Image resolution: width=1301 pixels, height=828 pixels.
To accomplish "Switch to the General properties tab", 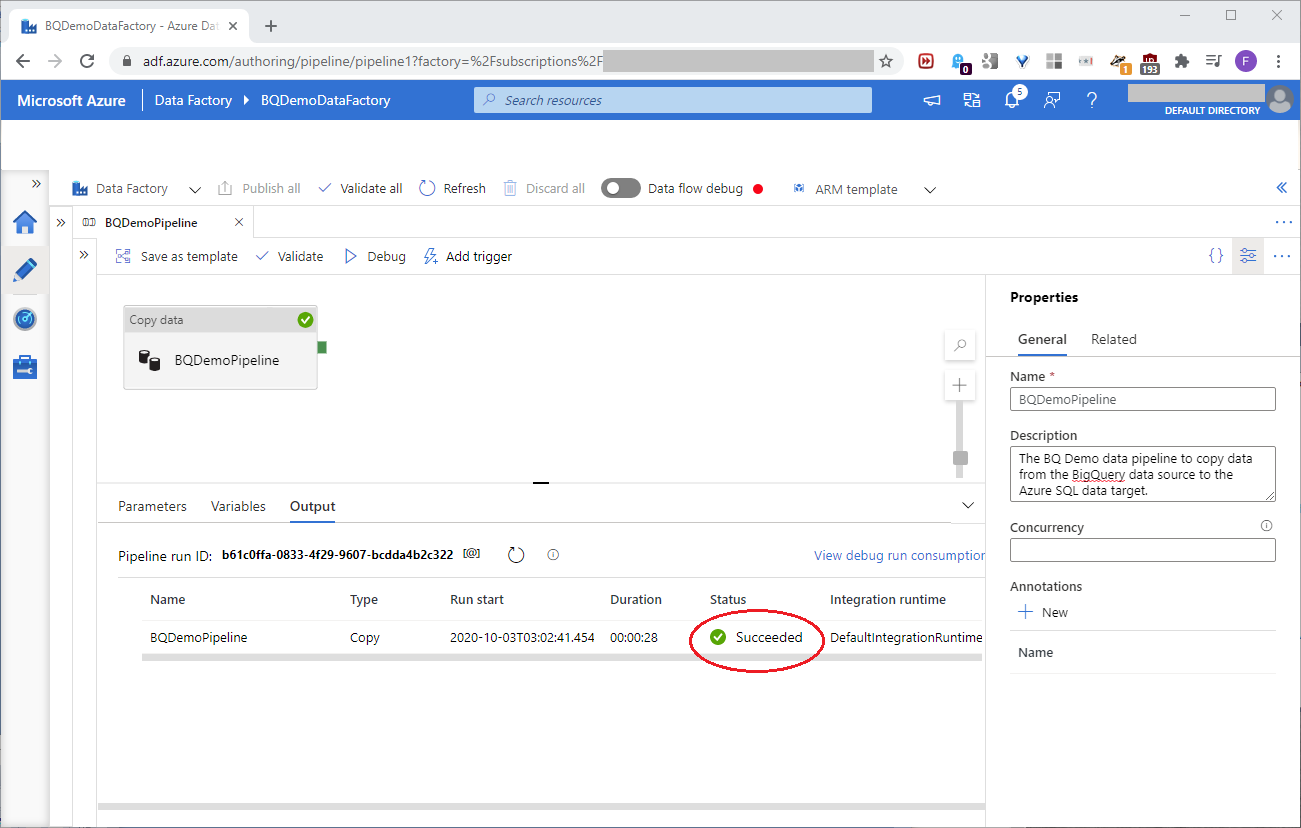I will coord(1042,339).
